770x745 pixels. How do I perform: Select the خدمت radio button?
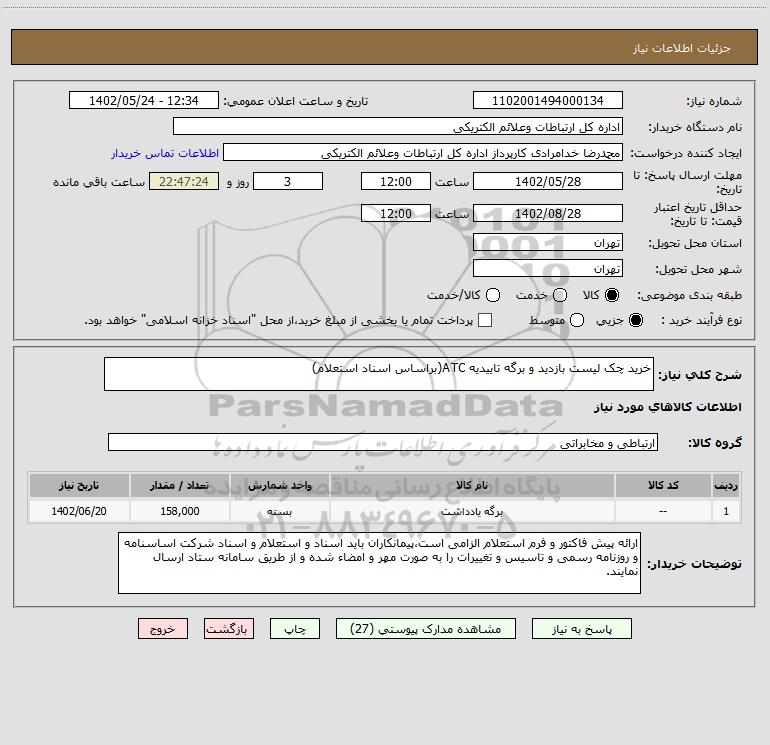tap(560, 295)
